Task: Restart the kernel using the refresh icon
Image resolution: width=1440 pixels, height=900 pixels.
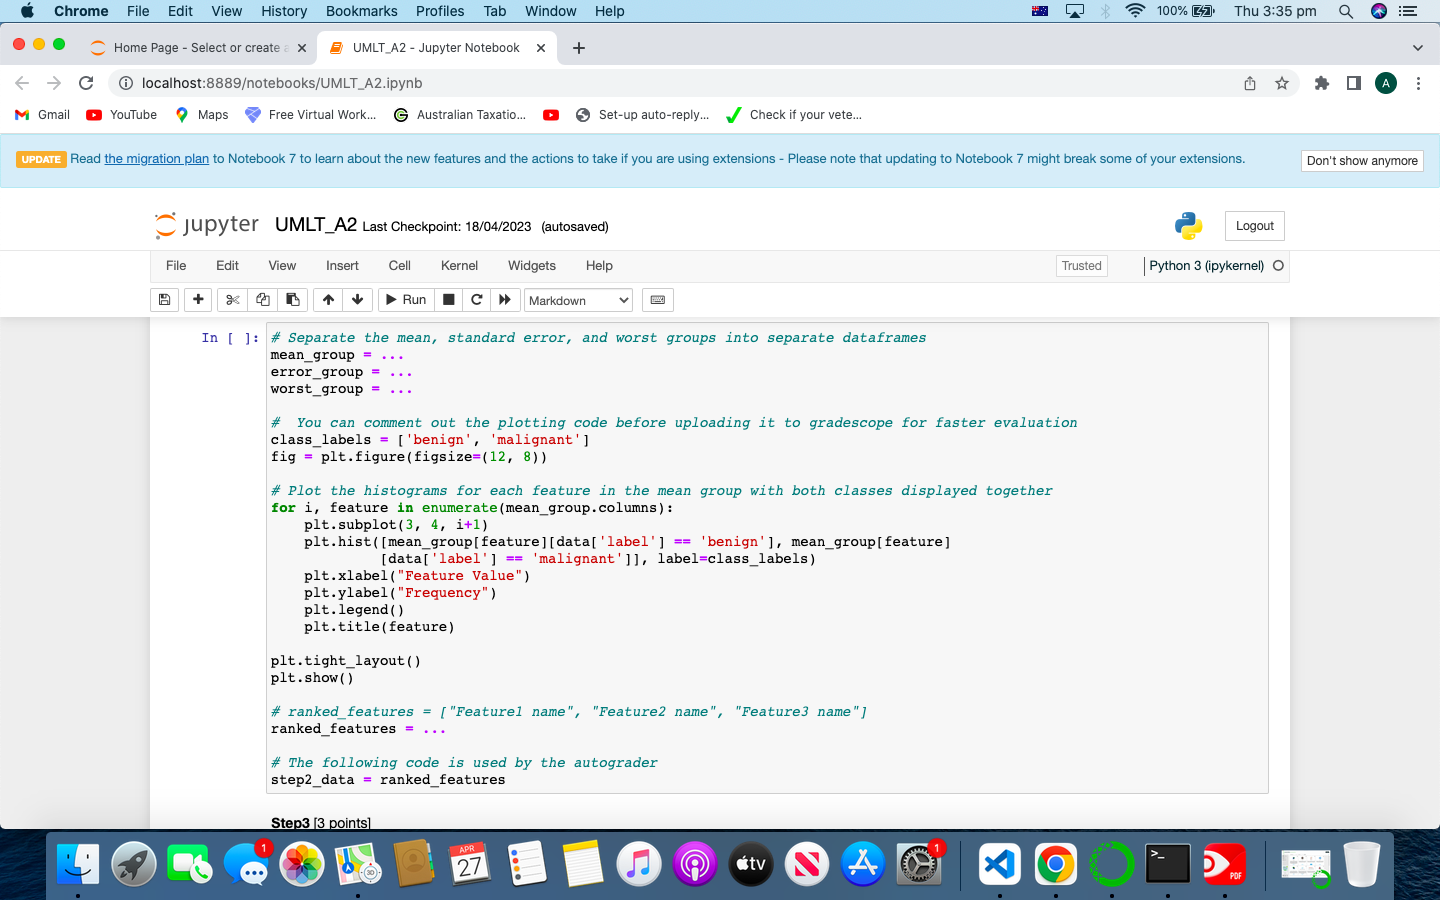Action: coord(477,299)
